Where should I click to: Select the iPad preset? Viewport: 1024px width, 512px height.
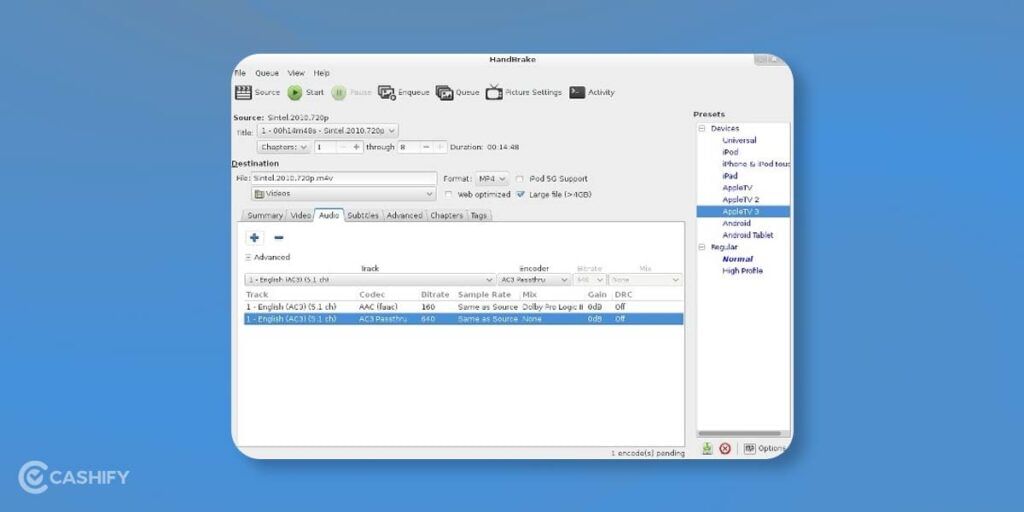(x=729, y=176)
